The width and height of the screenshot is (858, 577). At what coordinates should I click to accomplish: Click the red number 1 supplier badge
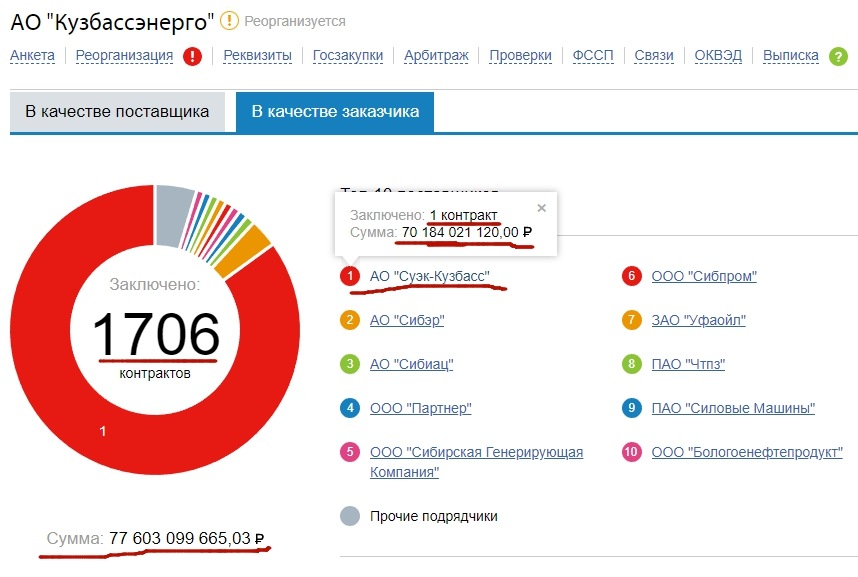click(x=350, y=276)
